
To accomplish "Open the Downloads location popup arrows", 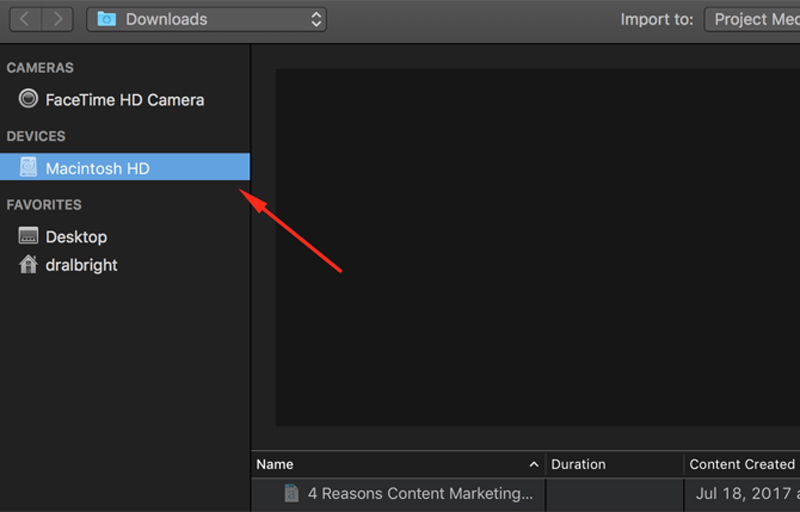I will pyautogui.click(x=317, y=19).
